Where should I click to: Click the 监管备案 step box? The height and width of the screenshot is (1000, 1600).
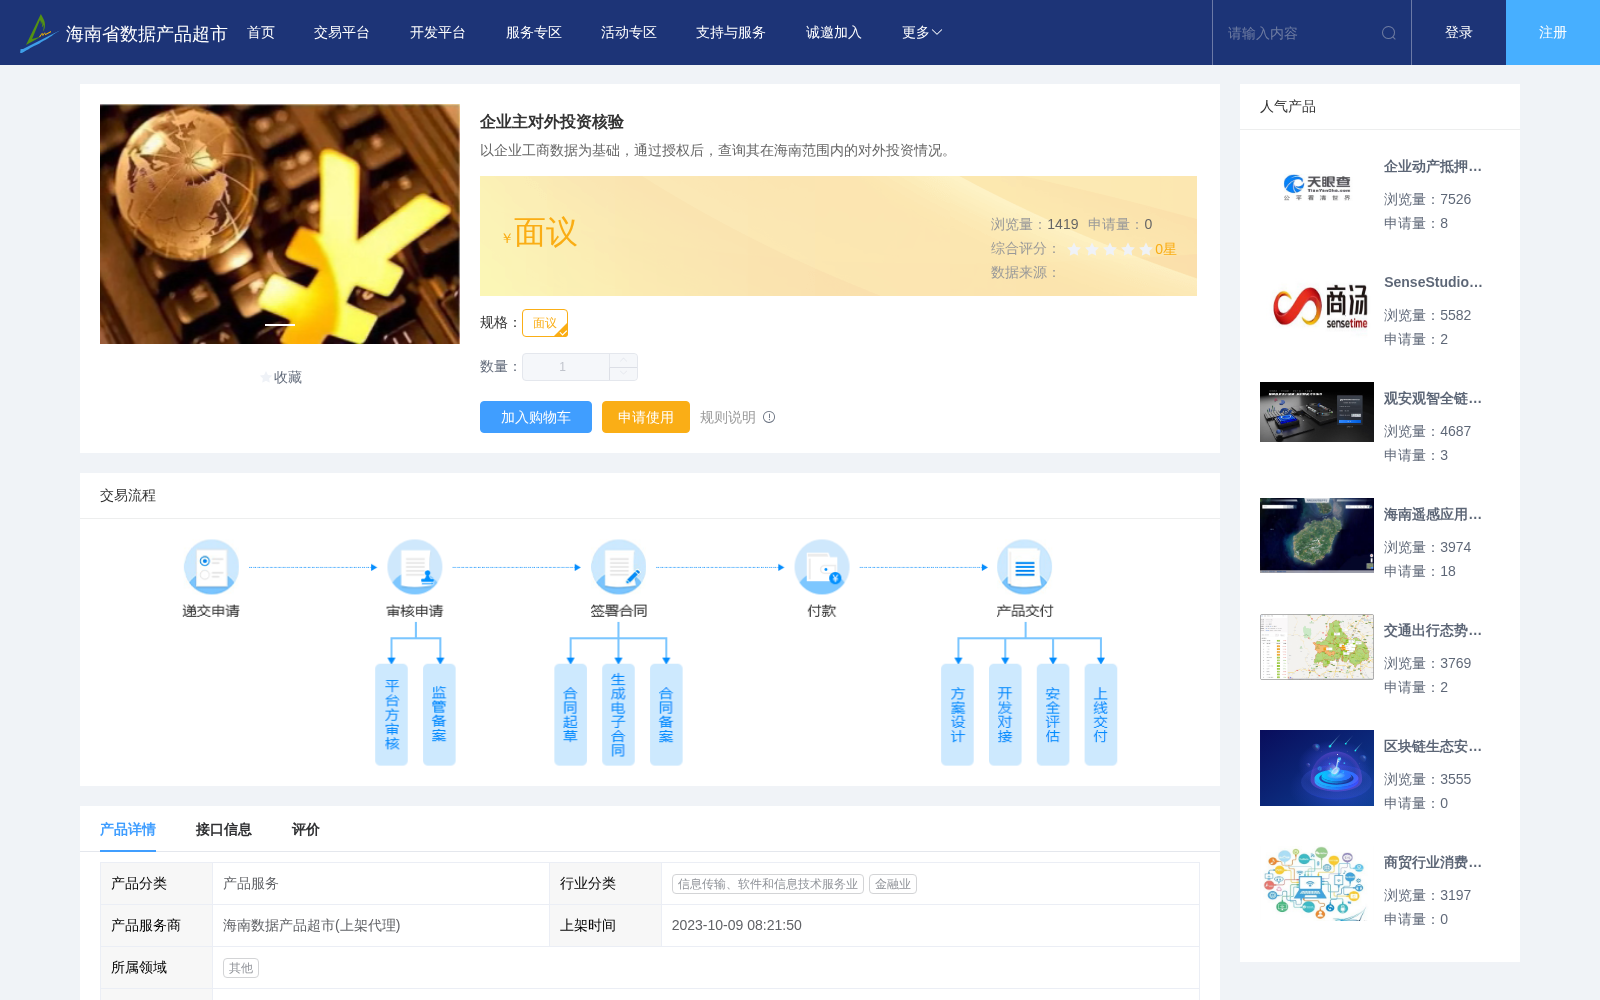(439, 715)
